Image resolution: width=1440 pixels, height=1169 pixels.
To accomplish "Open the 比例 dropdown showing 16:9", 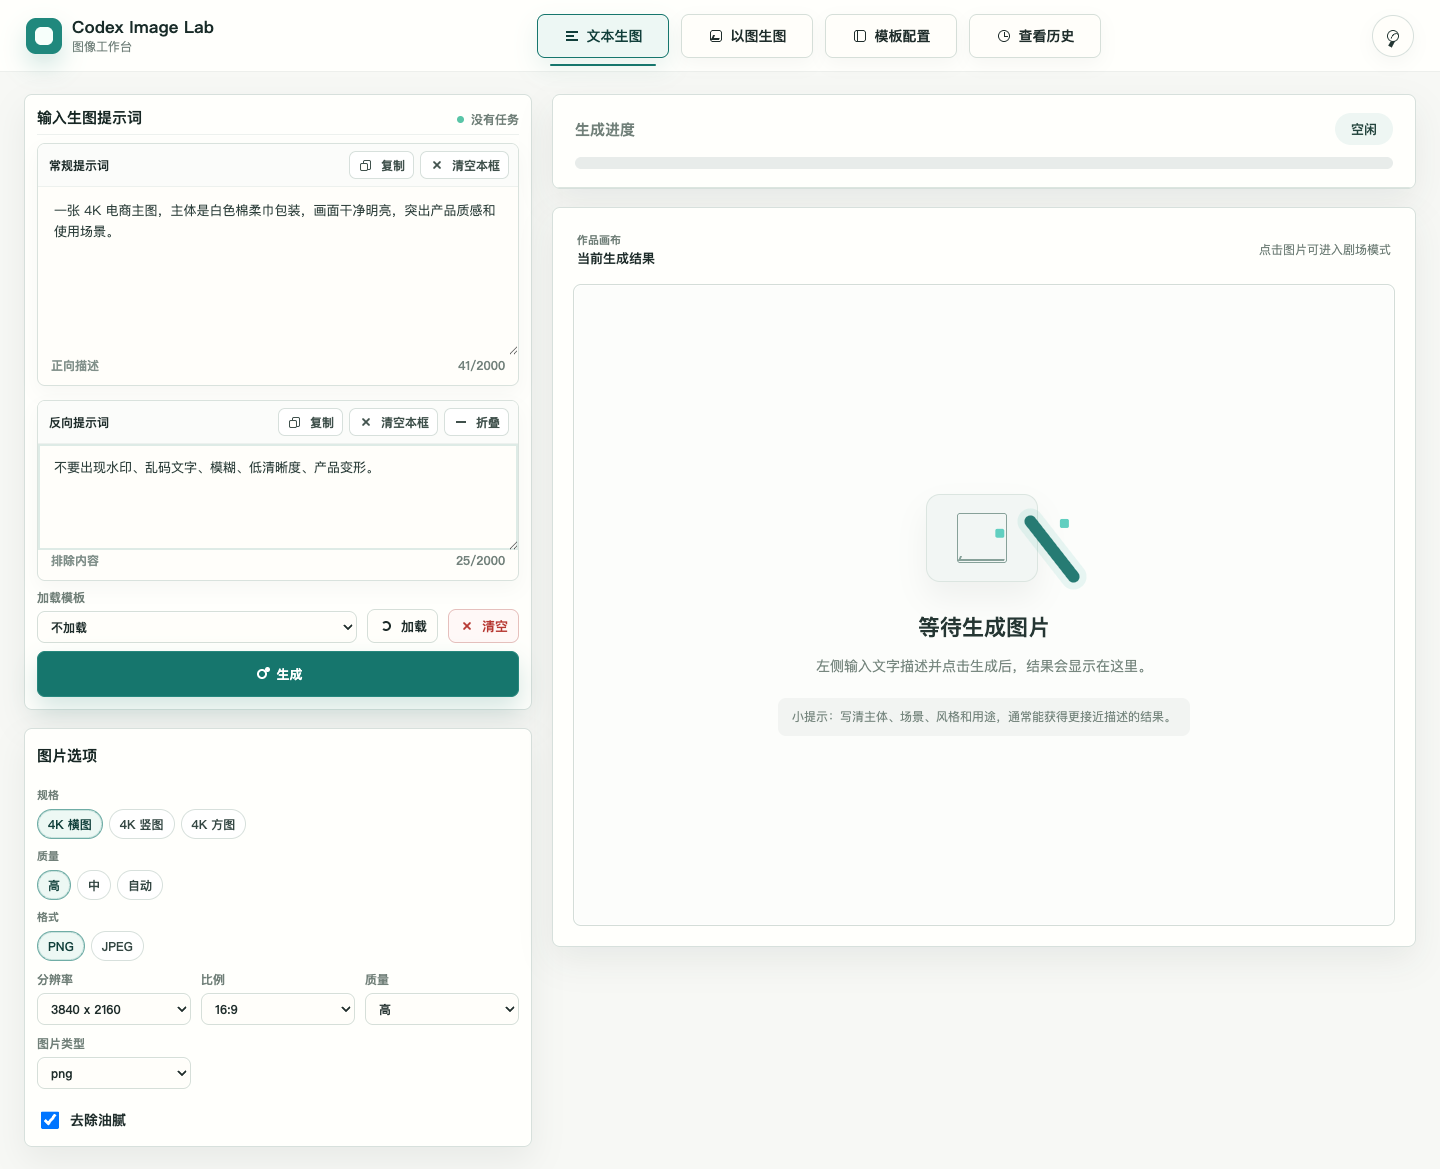I will coord(278,1009).
